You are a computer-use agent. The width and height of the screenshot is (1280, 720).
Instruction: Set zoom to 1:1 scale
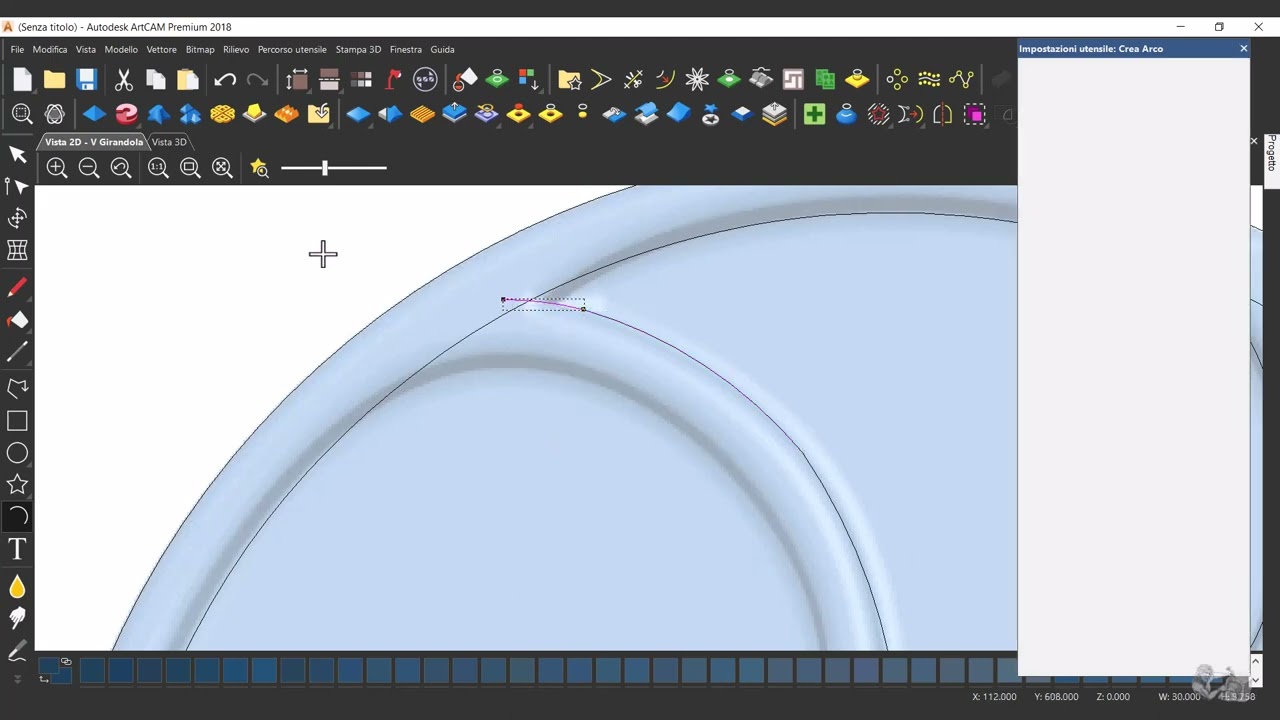[x=158, y=168]
